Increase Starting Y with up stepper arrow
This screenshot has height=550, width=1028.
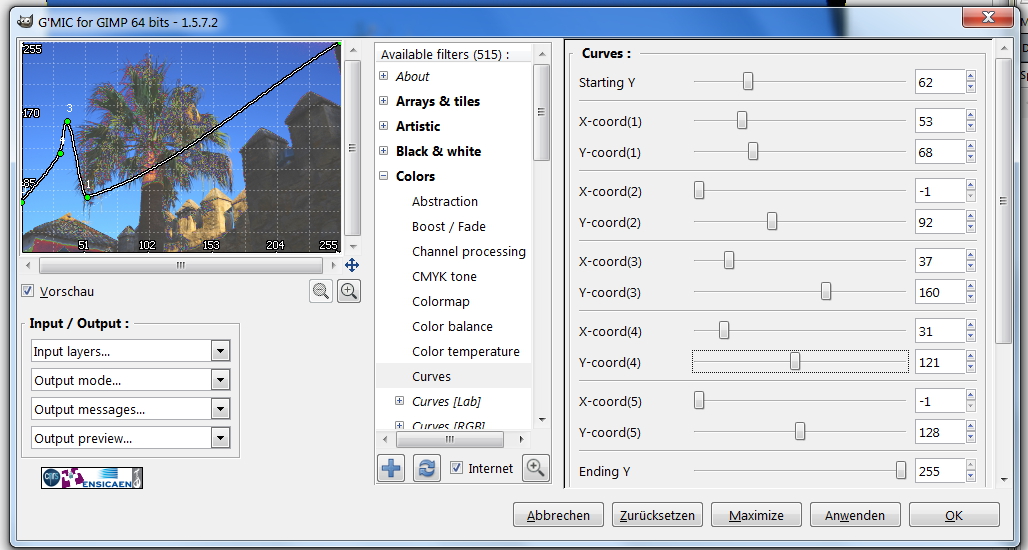tap(970, 76)
